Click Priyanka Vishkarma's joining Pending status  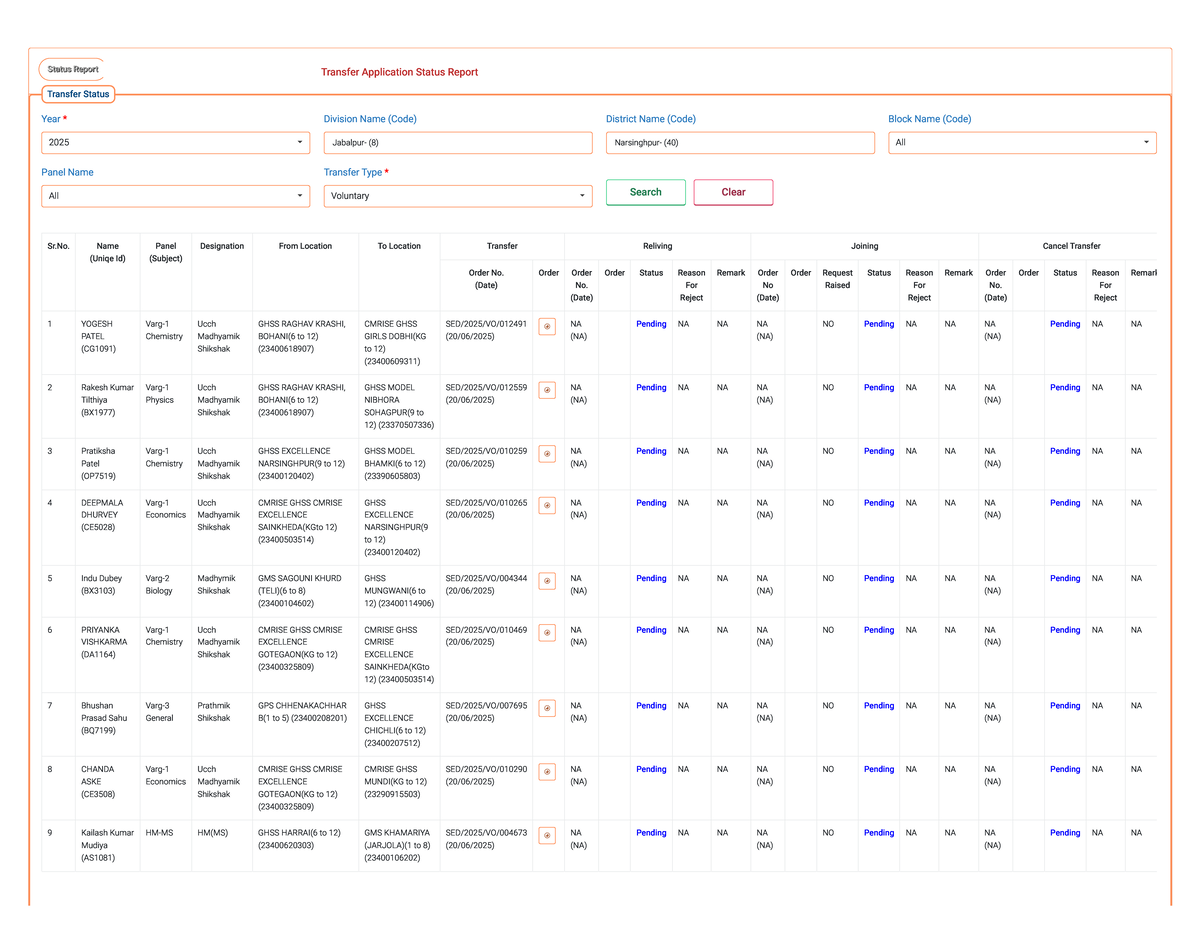pos(879,630)
